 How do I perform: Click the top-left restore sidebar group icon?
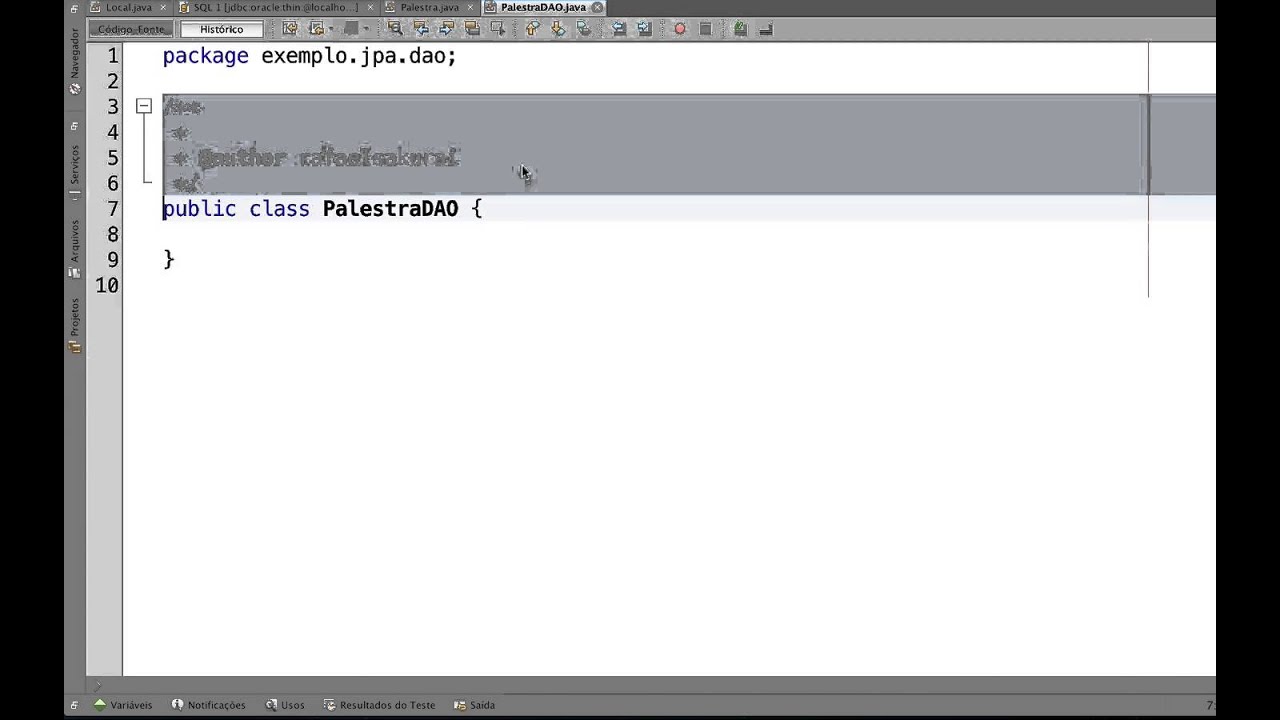click(74, 8)
